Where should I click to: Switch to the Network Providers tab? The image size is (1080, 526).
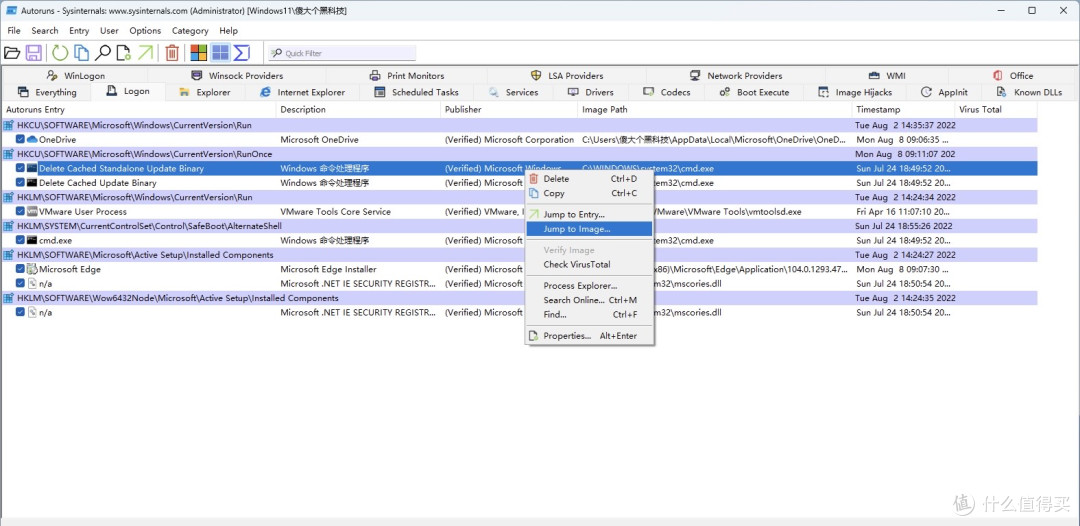pyautogui.click(x=736, y=76)
